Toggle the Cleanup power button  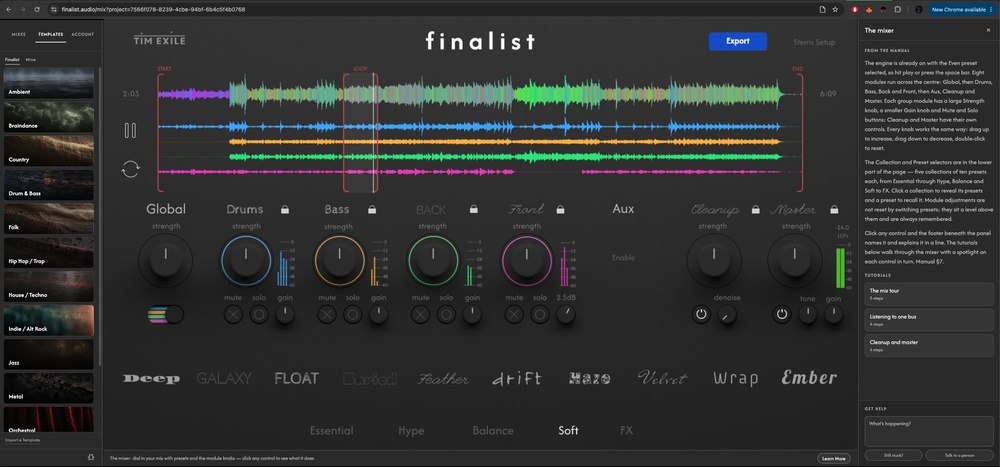pyautogui.click(x=702, y=314)
